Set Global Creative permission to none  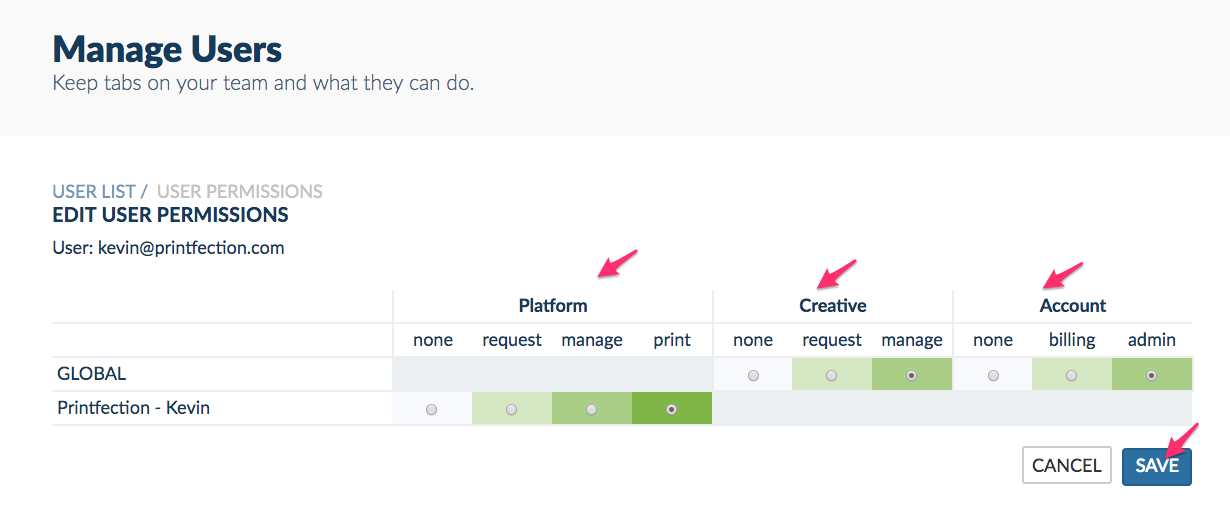point(753,375)
